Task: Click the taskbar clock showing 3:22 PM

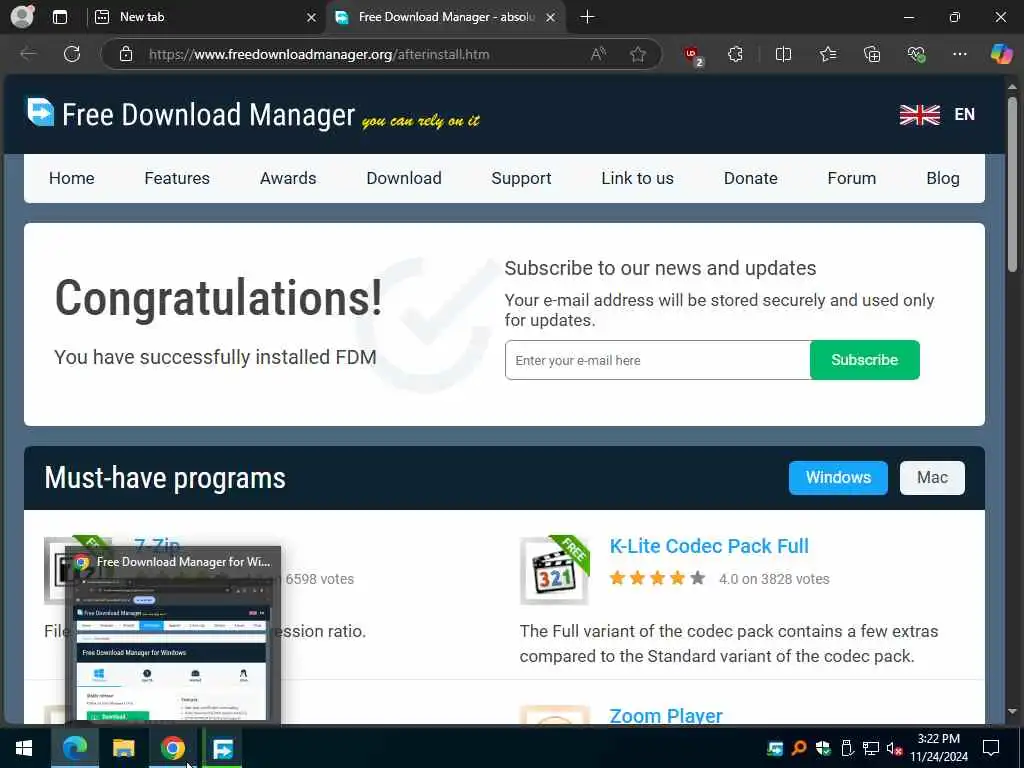Action: (x=939, y=748)
